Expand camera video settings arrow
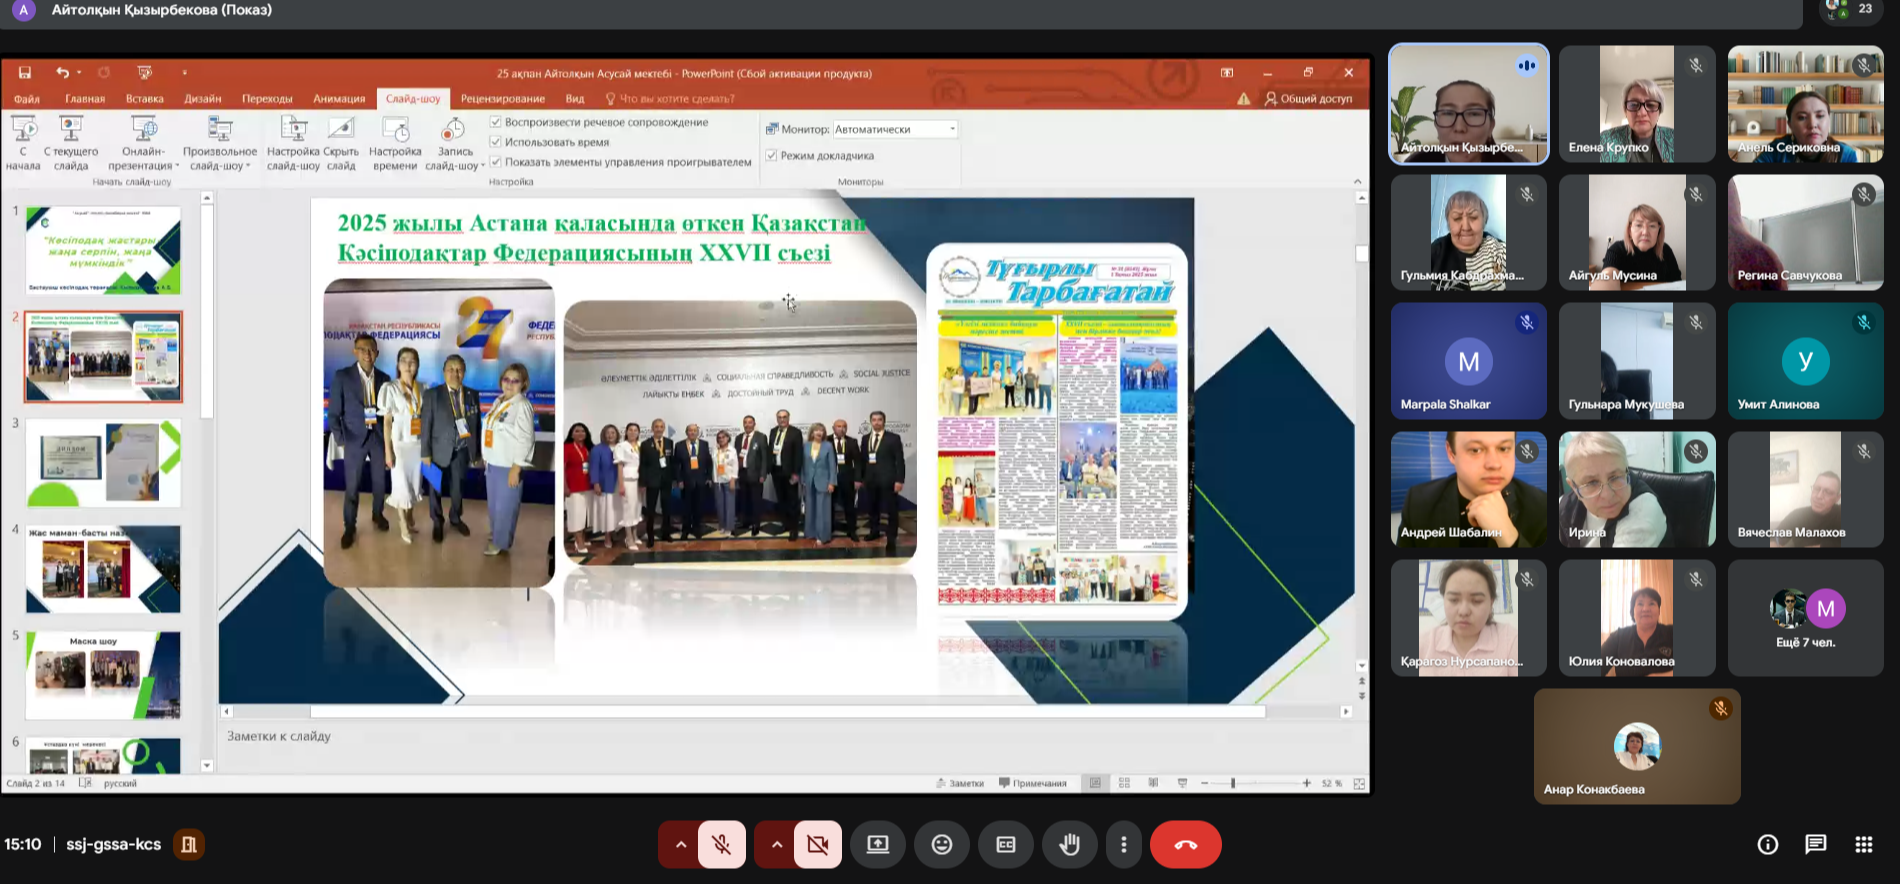1900x884 pixels. (x=776, y=845)
